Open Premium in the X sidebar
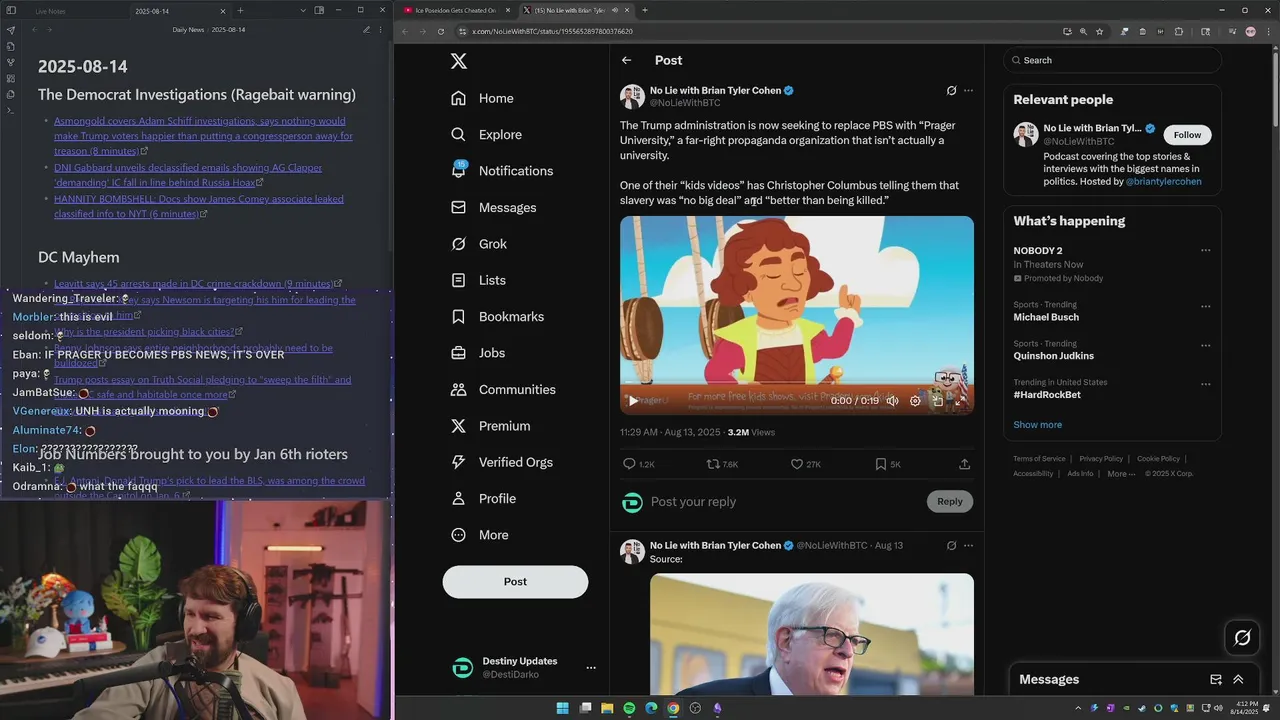Image resolution: width=1280 pixels, height=720 pixels. (491, 426)
